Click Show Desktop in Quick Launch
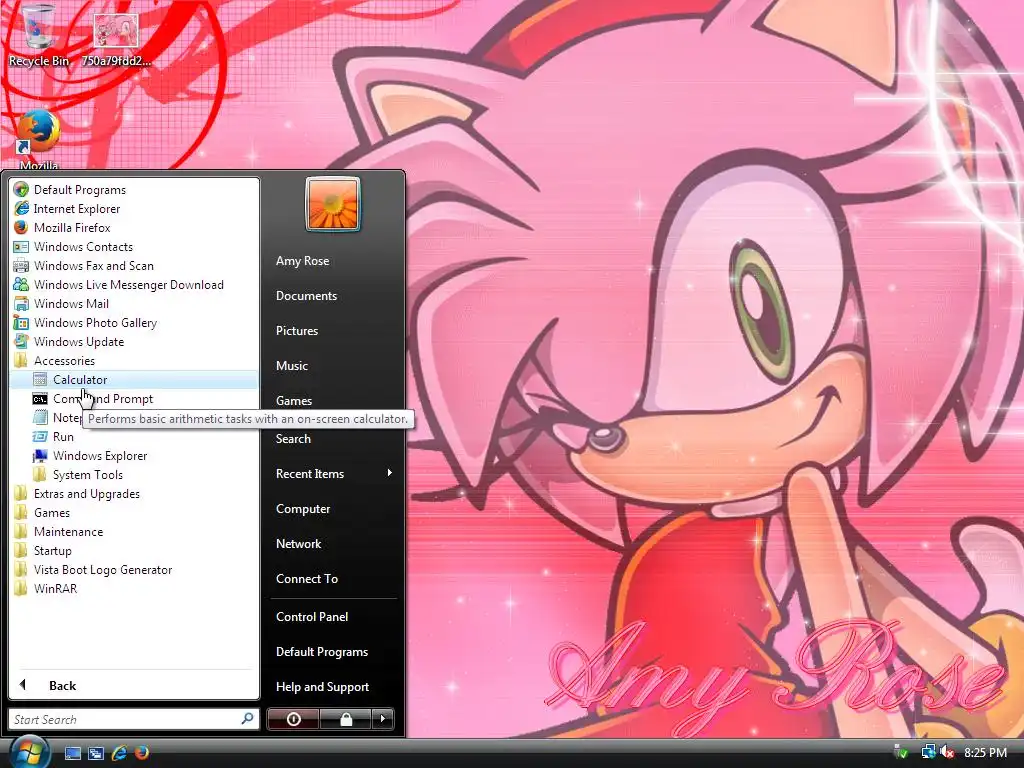 pos(72,753)
